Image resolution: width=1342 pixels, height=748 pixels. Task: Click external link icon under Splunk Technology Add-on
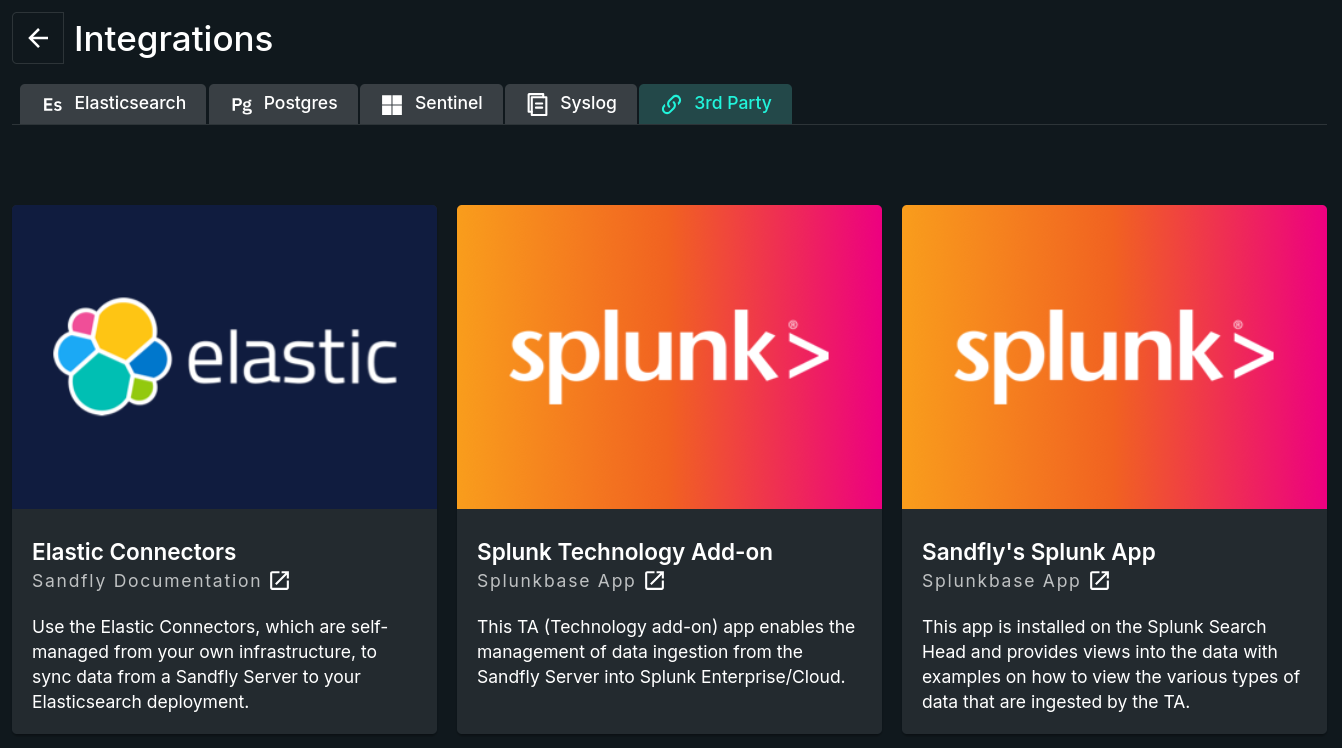click(655, 580)
